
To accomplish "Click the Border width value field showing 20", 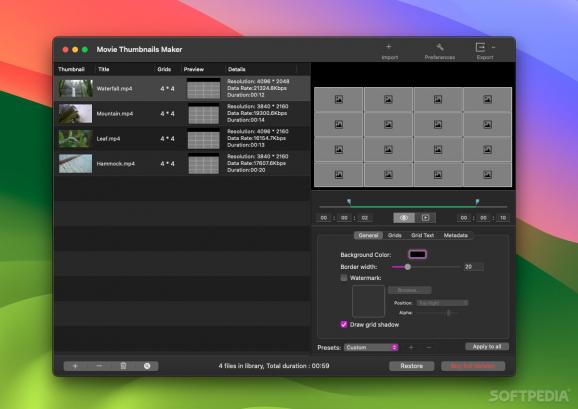I will 473,267.
